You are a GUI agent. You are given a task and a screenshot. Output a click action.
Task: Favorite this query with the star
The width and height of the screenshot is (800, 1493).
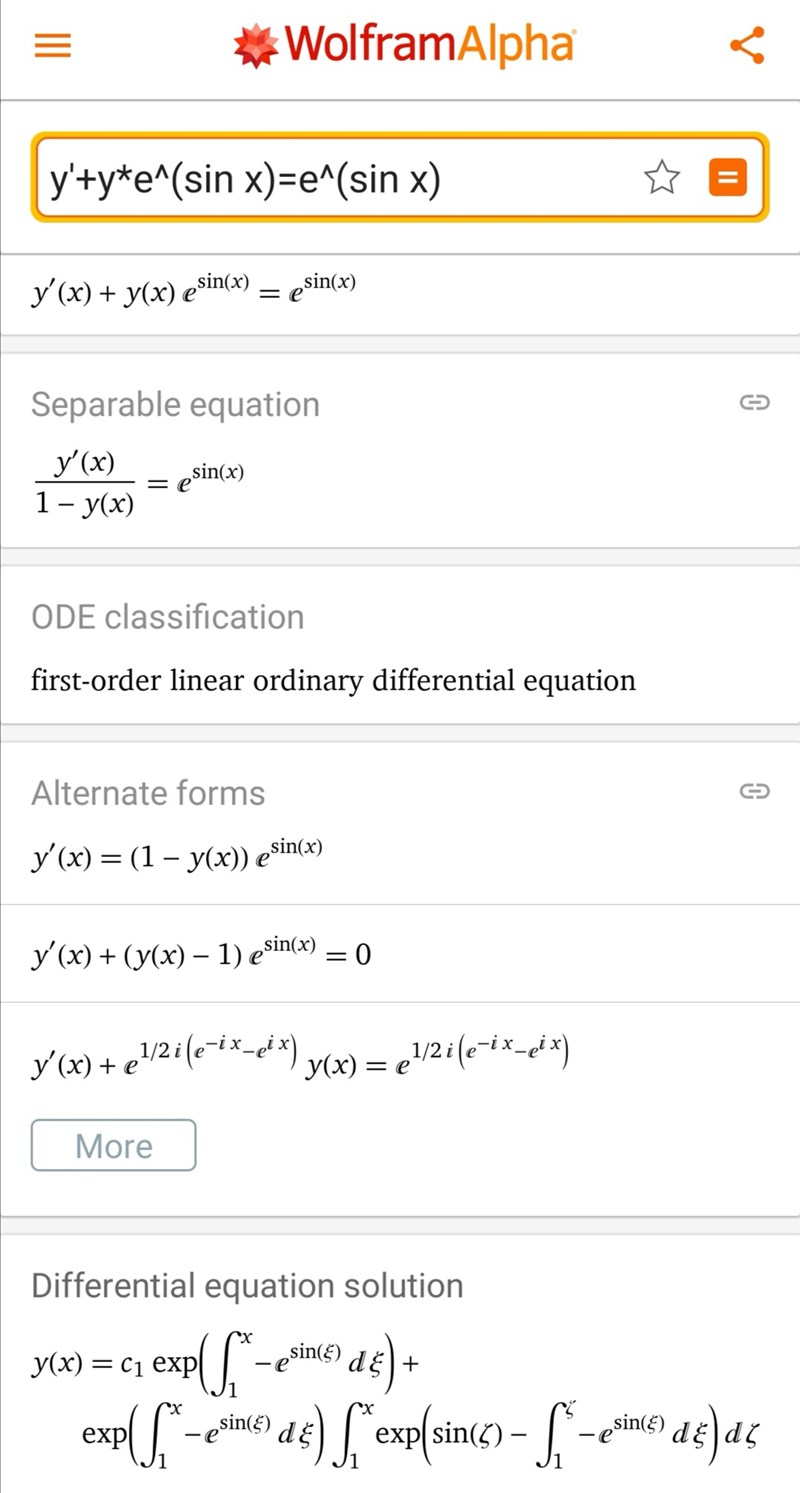661,179
